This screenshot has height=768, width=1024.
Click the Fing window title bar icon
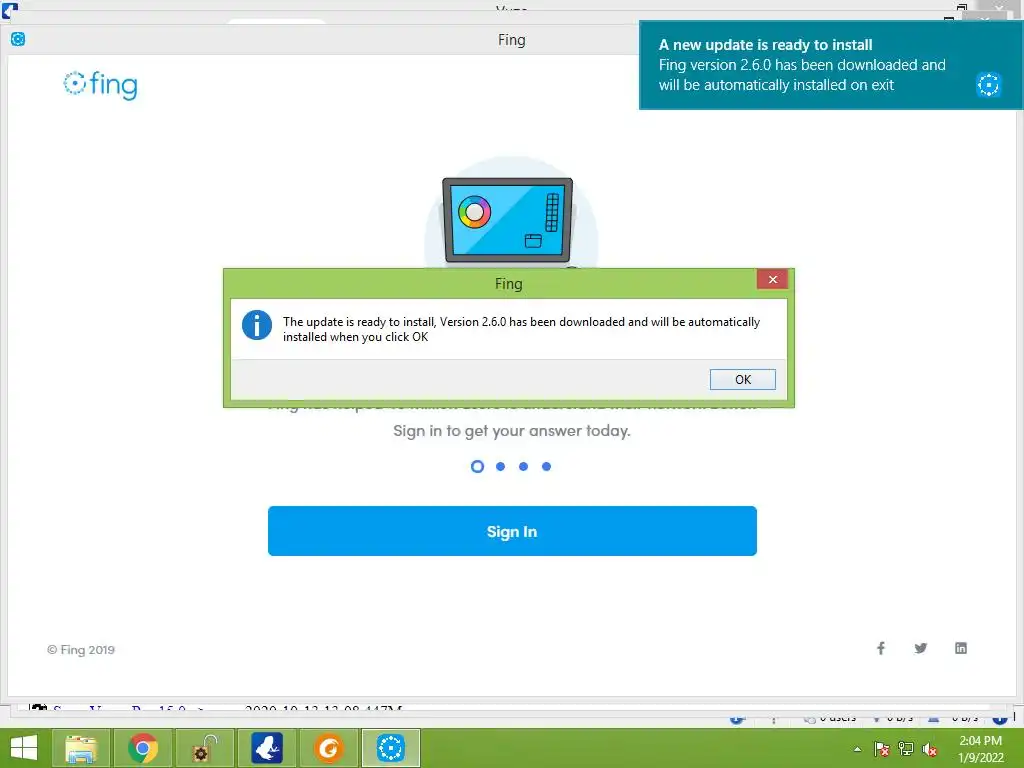pyautogui.click(x=18, y=39)
